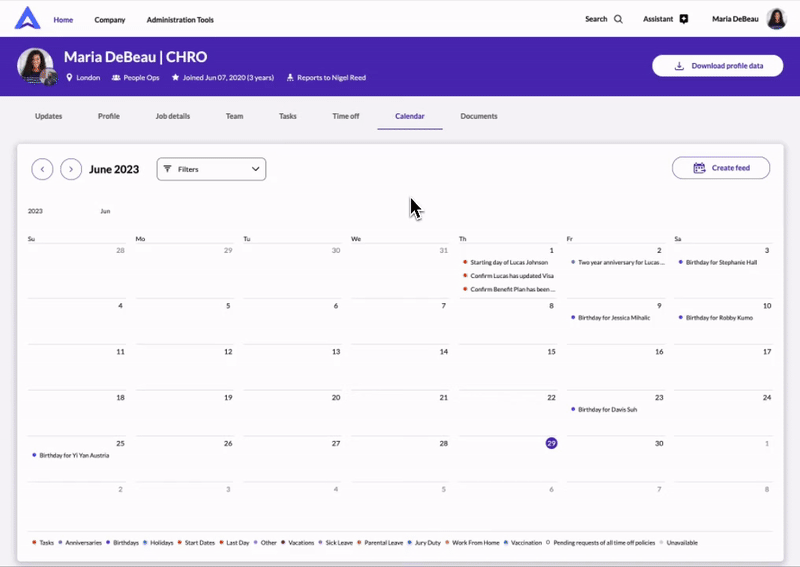Select day 15 in the calendar
800x567 pixels.
tap(551, 352)
